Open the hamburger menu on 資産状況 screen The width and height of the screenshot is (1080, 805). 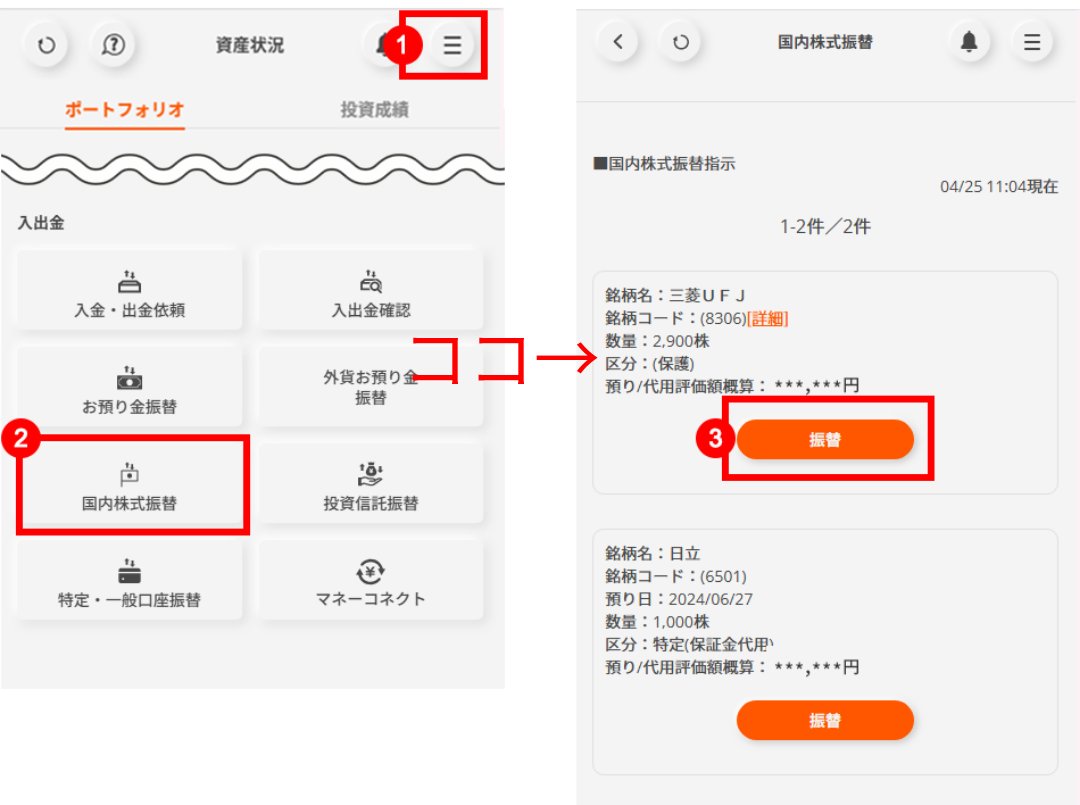click(452, 45)
